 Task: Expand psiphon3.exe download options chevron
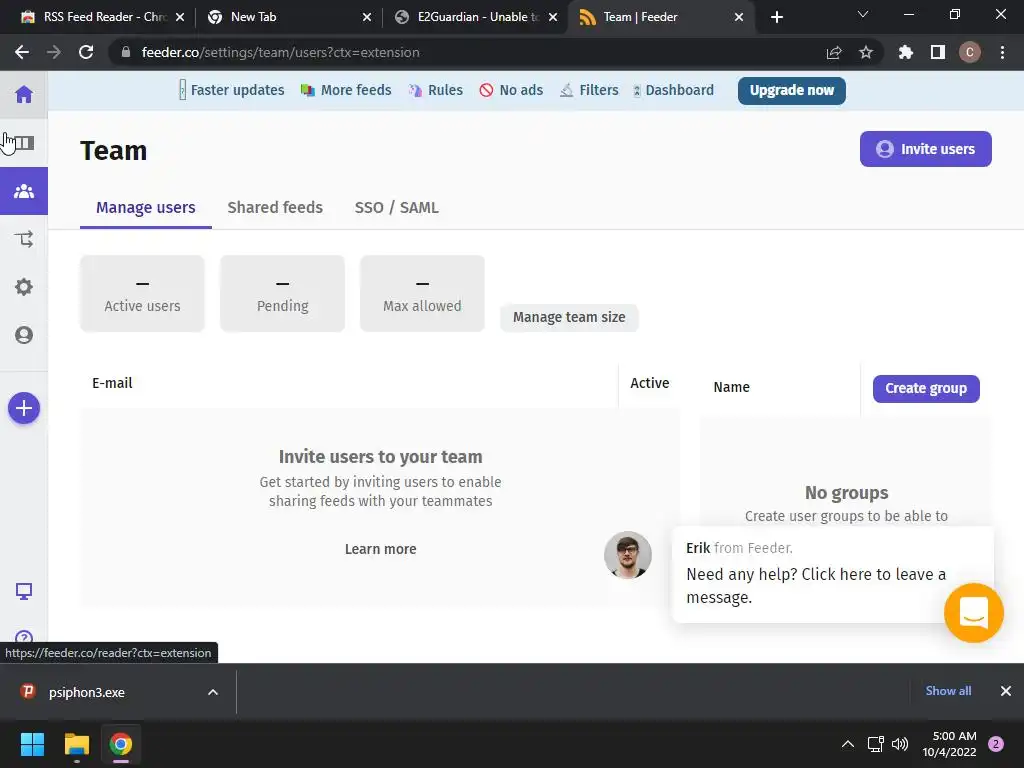click(x=213, y=692)
